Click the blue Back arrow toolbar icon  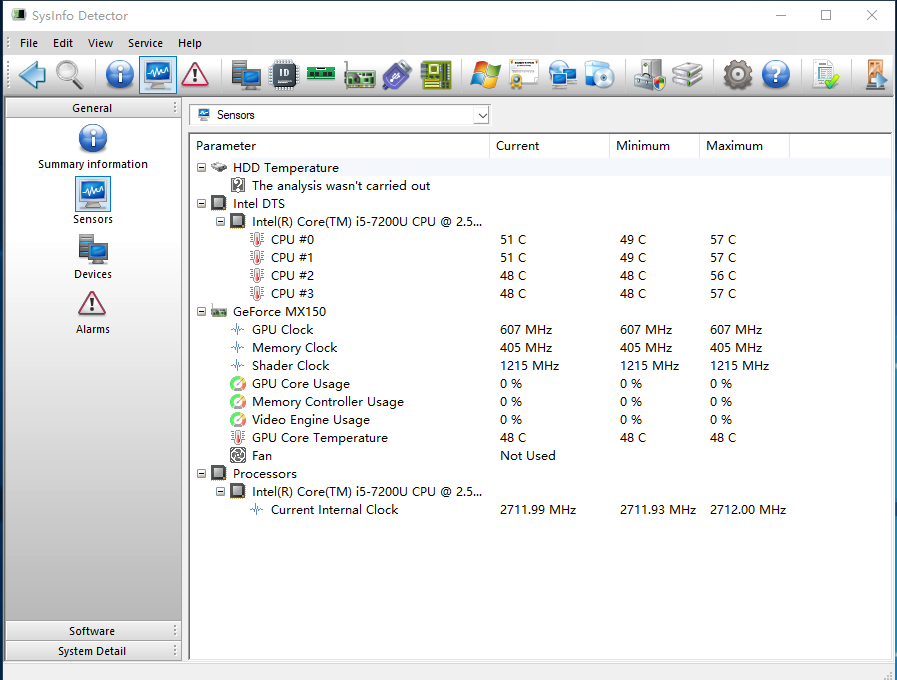[x=32, y=75]
